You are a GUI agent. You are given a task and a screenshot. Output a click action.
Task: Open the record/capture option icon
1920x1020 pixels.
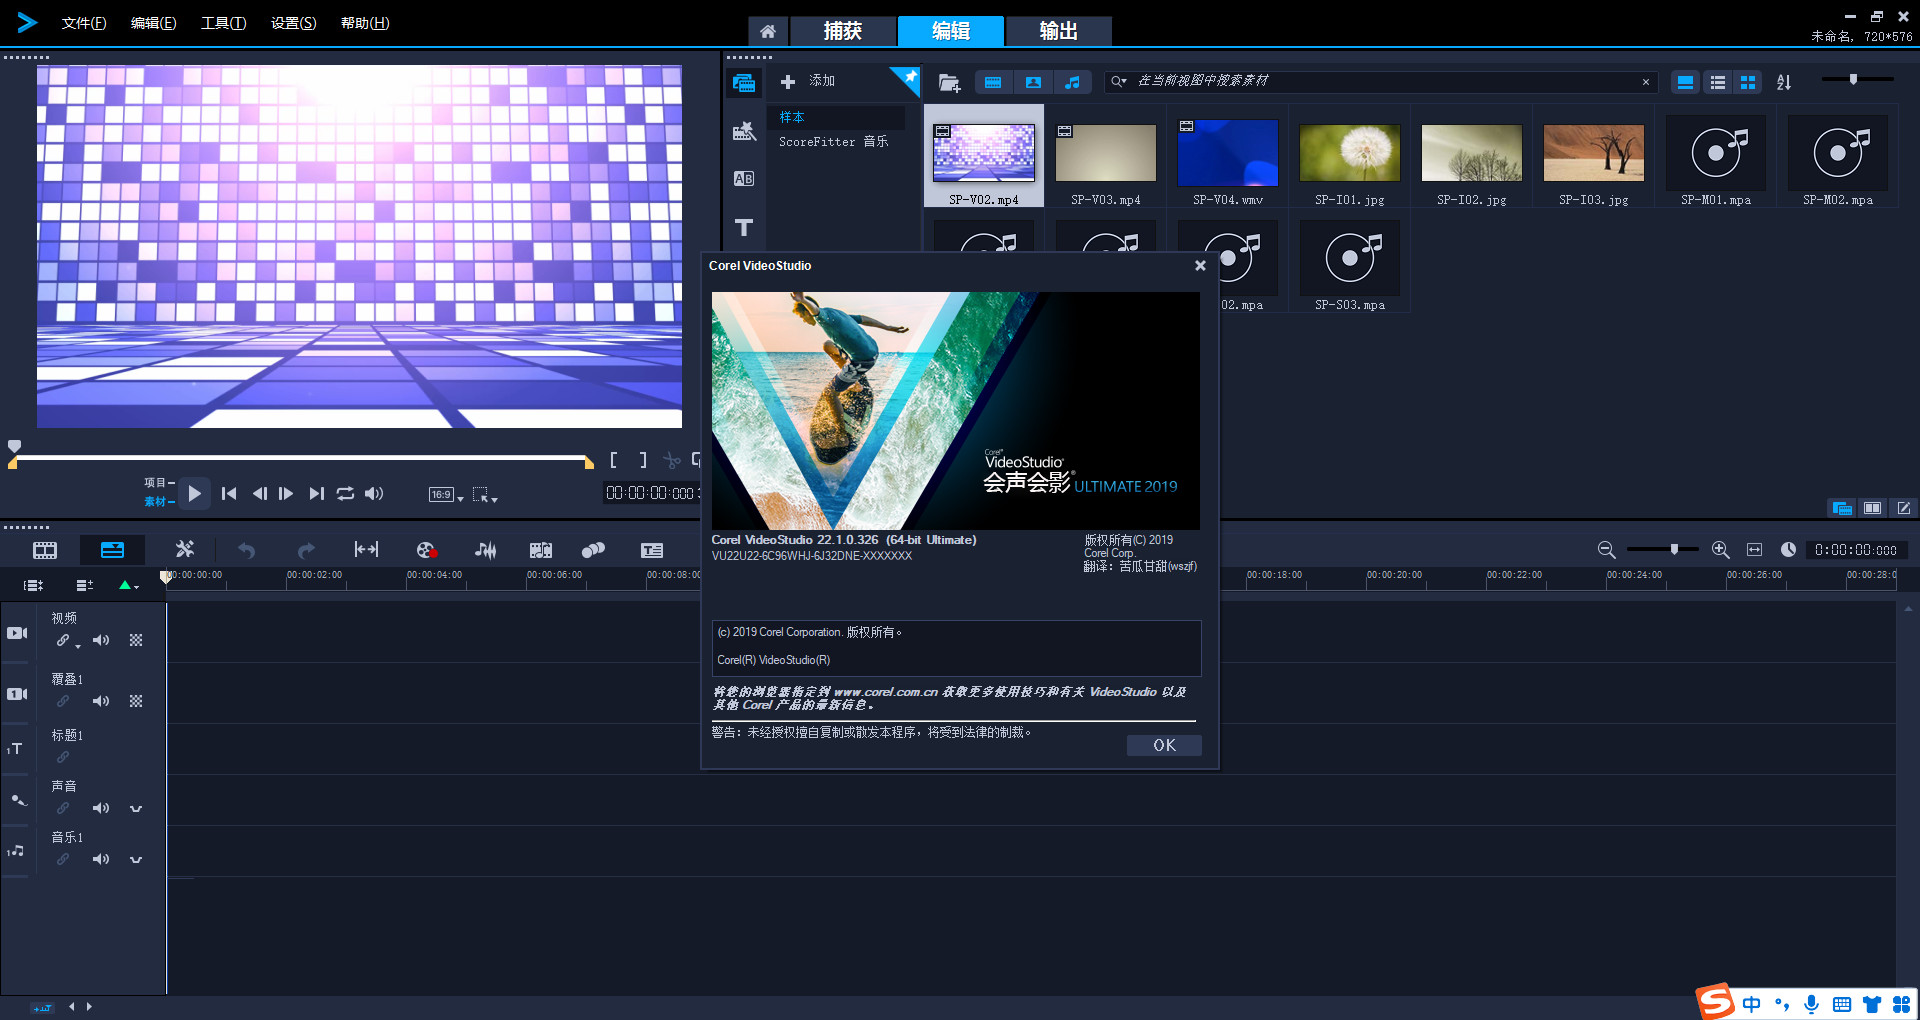[x=427, y=550]
